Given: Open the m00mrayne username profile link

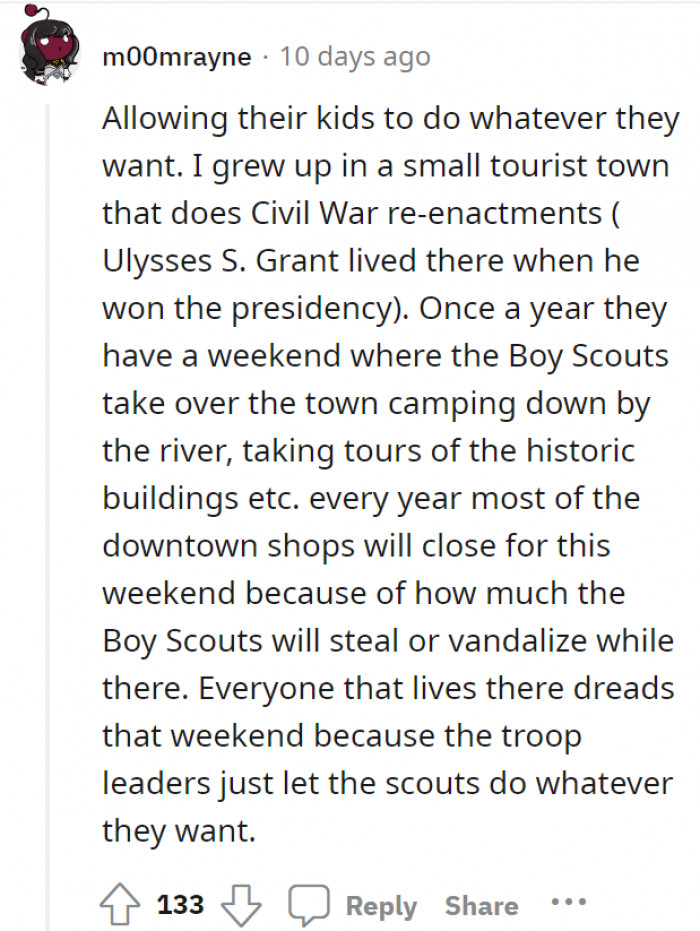Looking at the screenshot, I should click(176, 58).
